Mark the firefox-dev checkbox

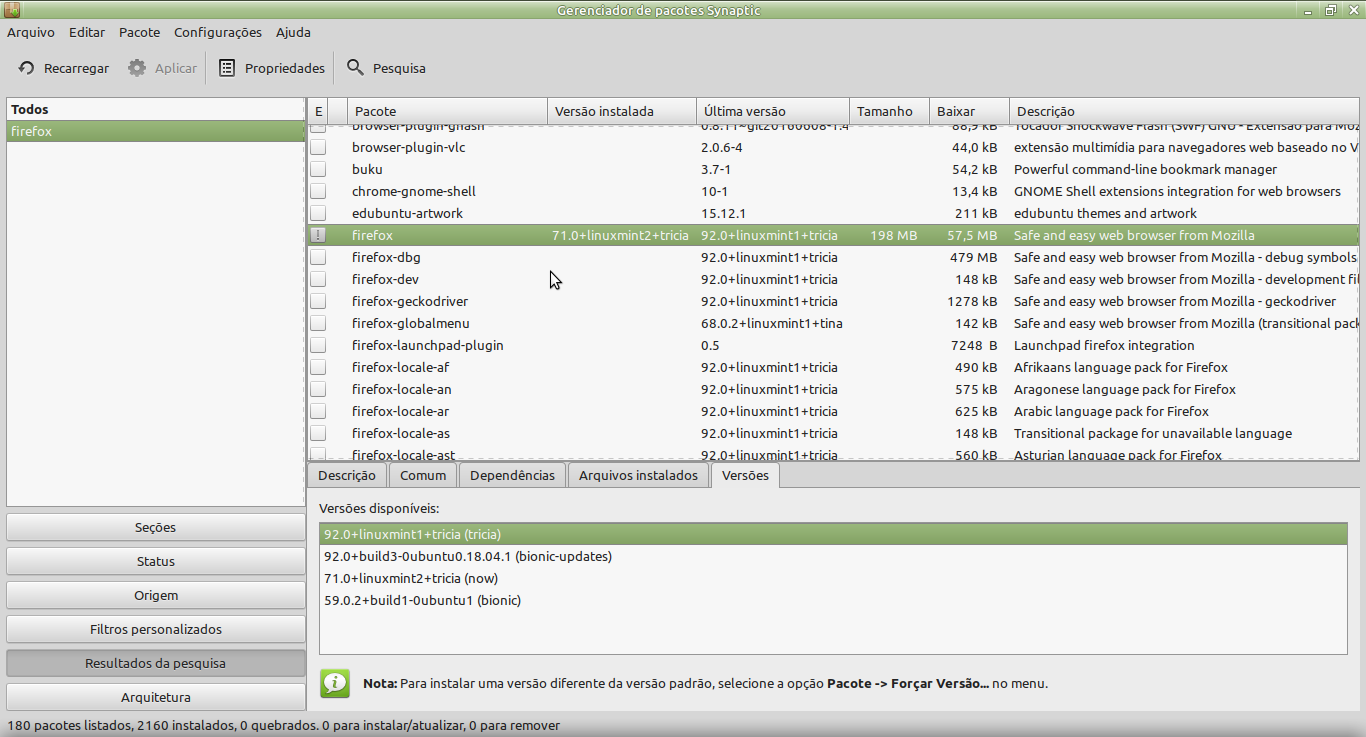point(318,279)
